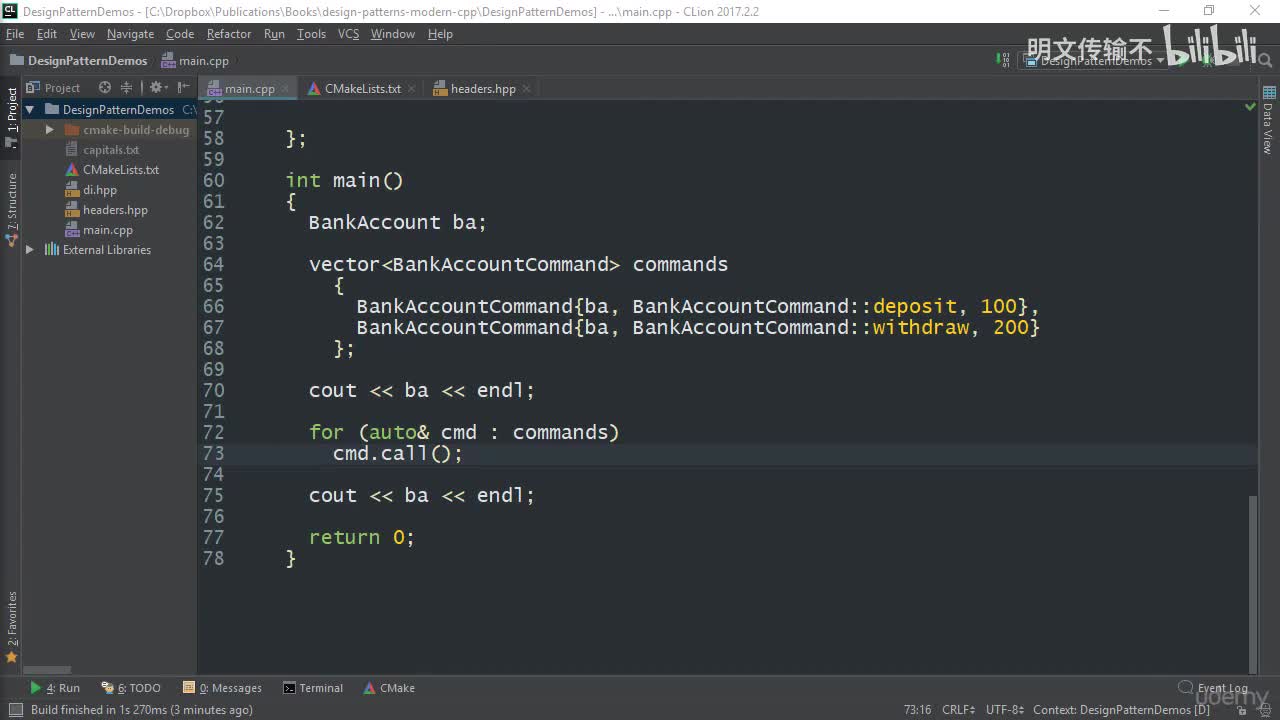Click the Collapse All icon in Project panel

click(127, 88)
